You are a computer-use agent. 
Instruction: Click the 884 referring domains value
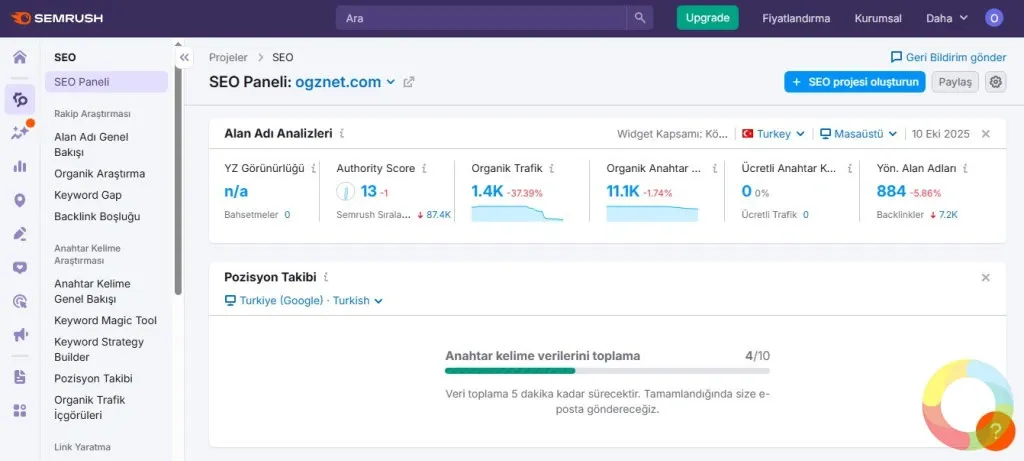coord(891,191)
